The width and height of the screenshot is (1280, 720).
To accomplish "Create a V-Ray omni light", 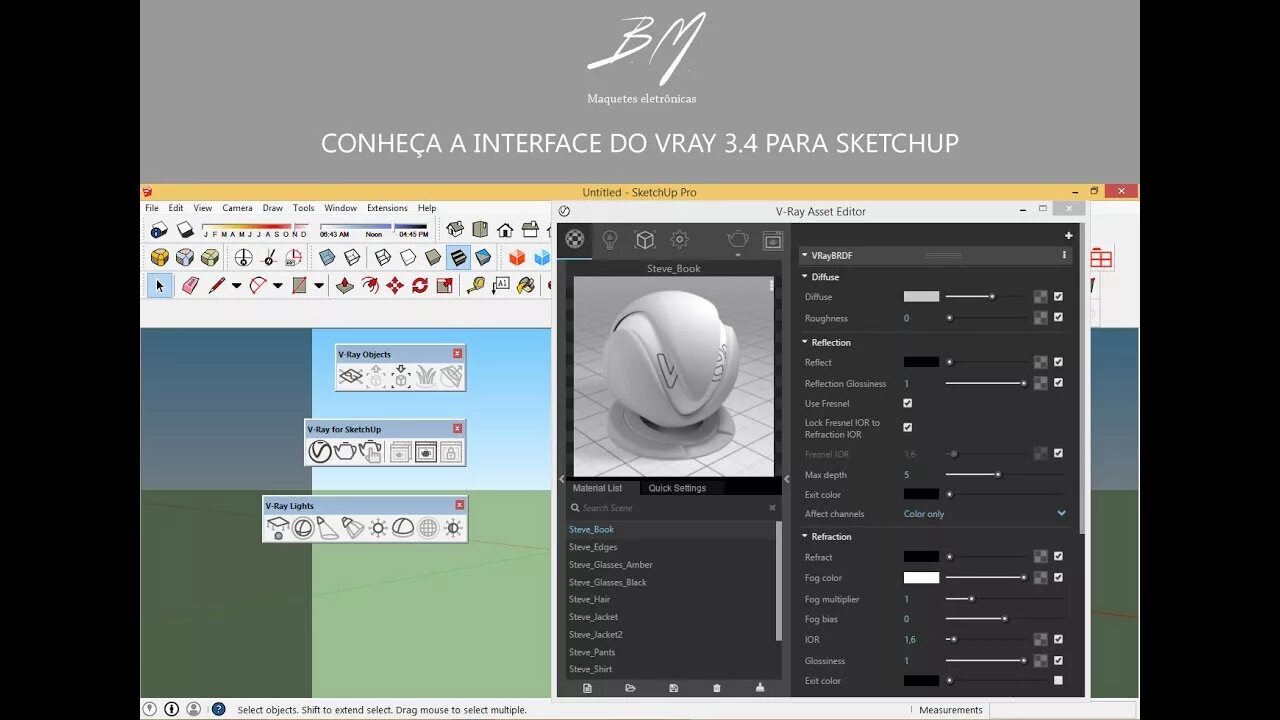I will point(378,528).
